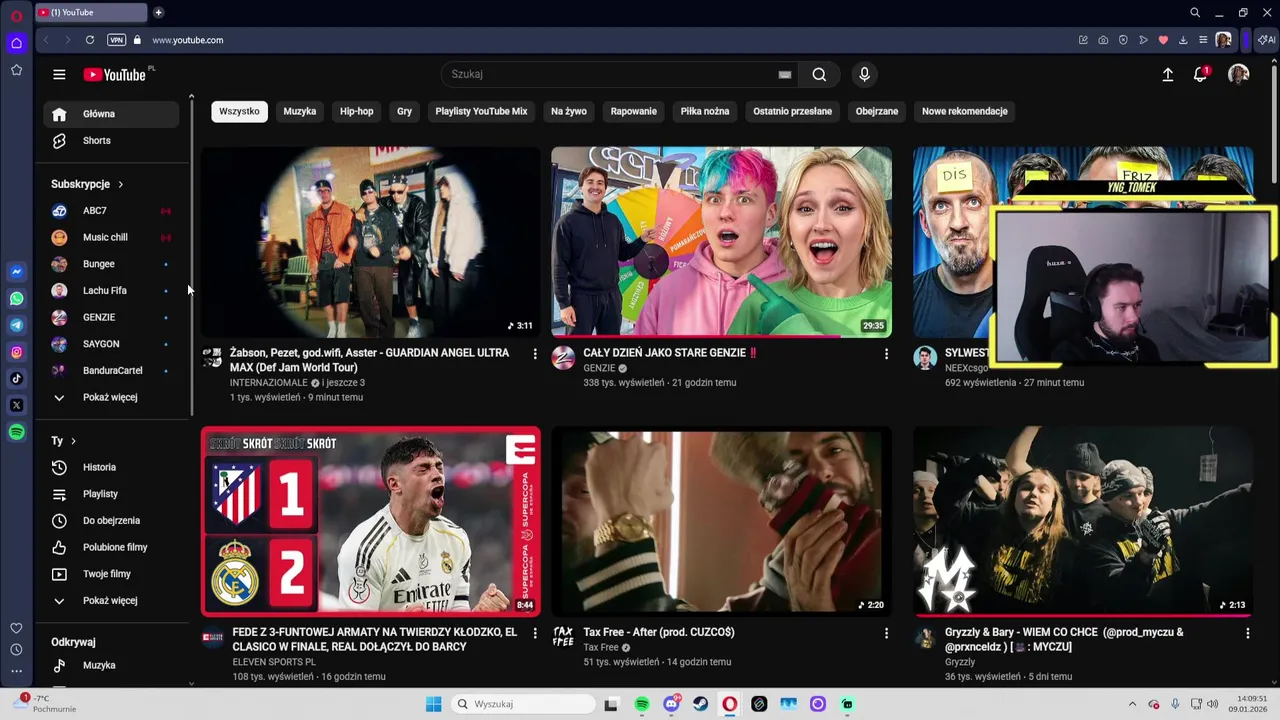Image resolution: width=1280 pixels, height=720 pixels.
Task: Open the Opera menu logo
Action: click(x=16, y=16)
